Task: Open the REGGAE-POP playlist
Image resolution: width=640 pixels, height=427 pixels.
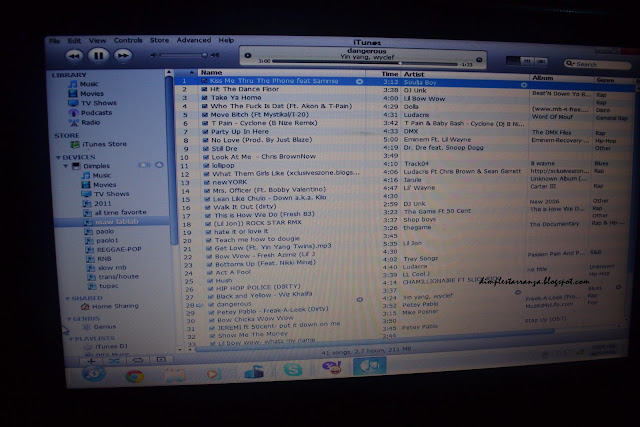Action: tap(119, 249)
